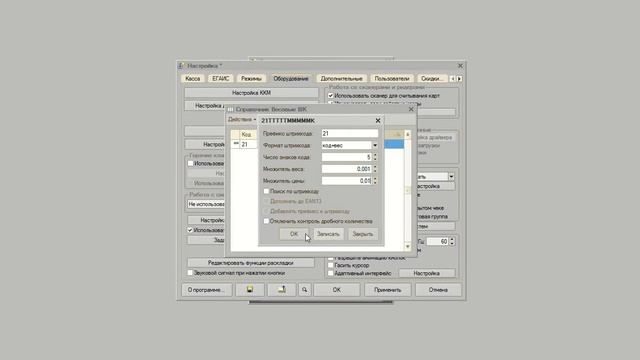Click the Префикс штрихкода input field

click(x=350, y=133)
